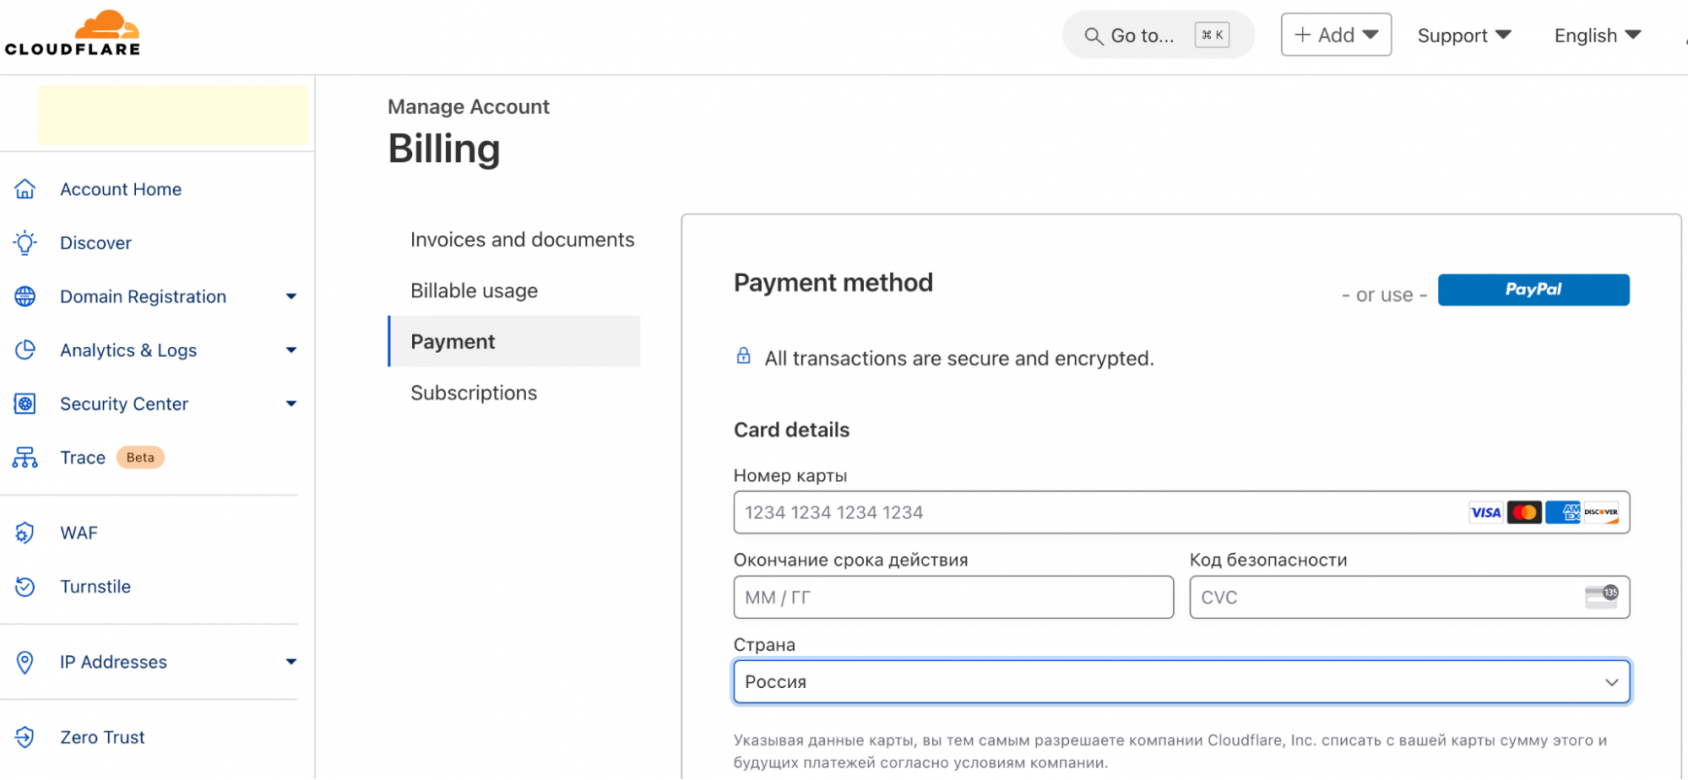
Task: Expand the IP Addresses submenu arrow
Action: point(291,662)
